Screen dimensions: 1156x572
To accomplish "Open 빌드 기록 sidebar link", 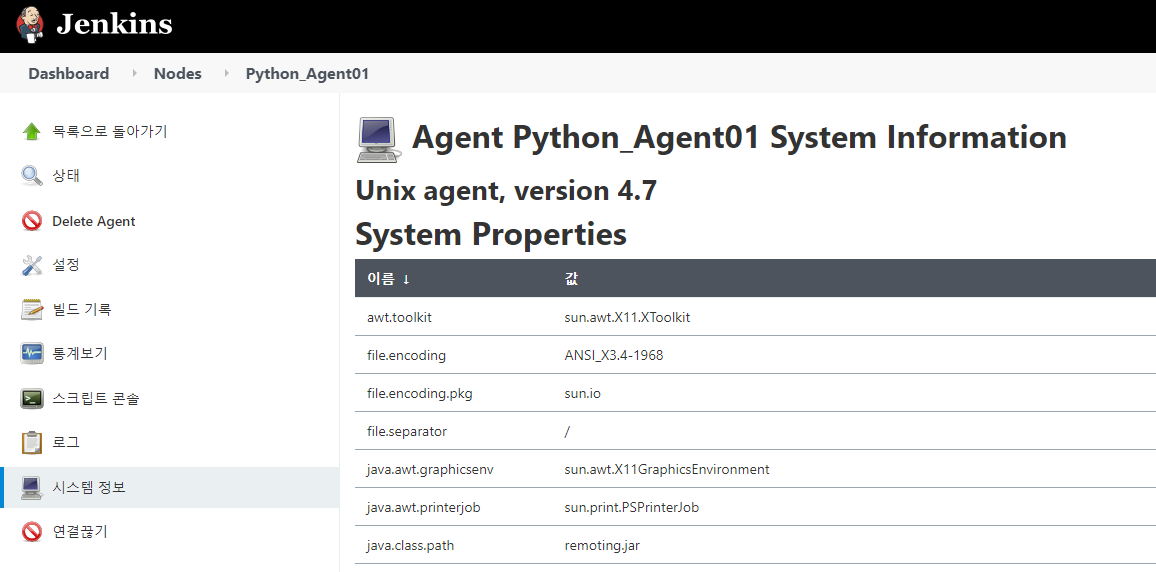I will tap(82, 310).
